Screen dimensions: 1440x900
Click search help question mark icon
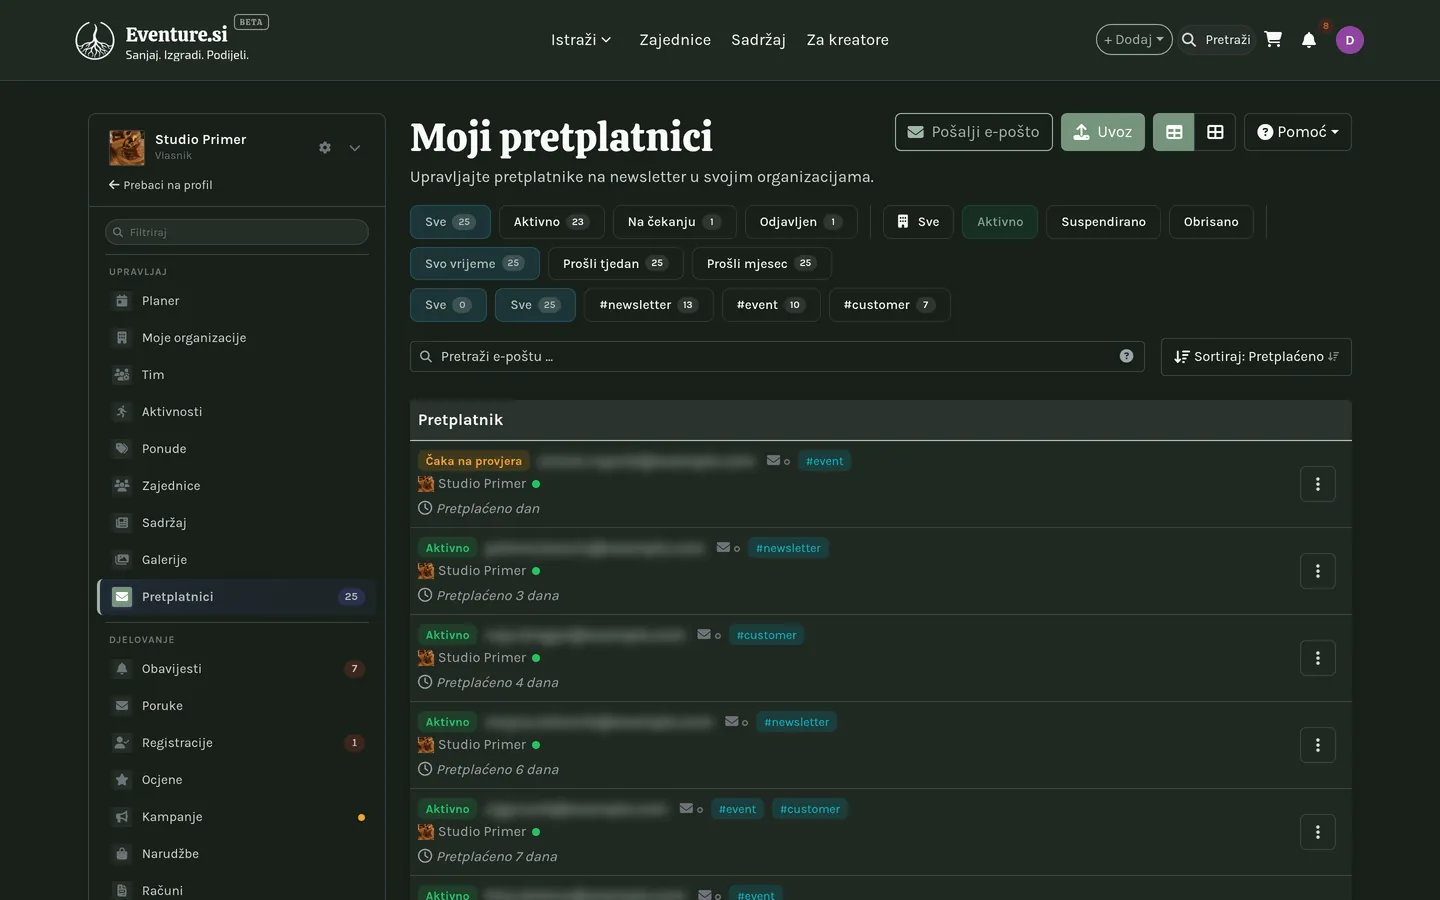1126,356
